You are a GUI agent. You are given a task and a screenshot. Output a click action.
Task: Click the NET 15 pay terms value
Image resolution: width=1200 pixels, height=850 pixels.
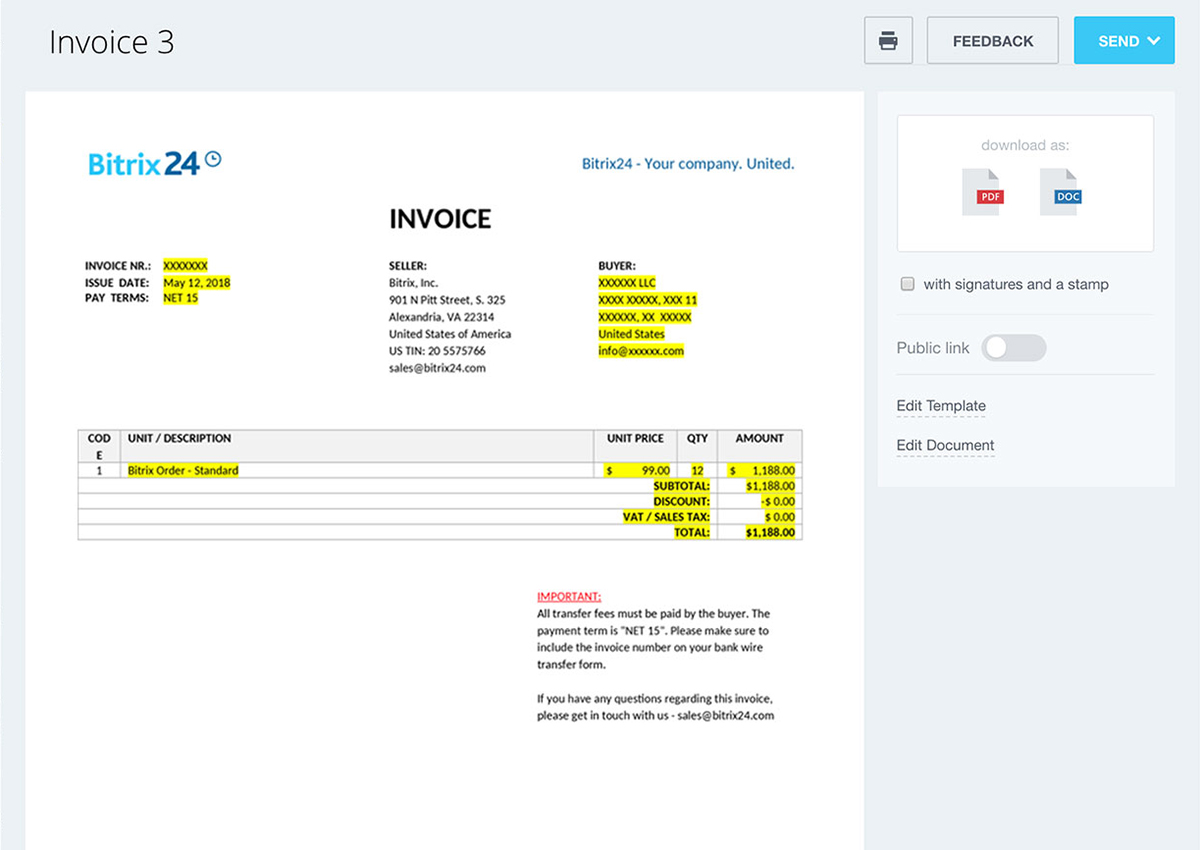tap(181, 298)
